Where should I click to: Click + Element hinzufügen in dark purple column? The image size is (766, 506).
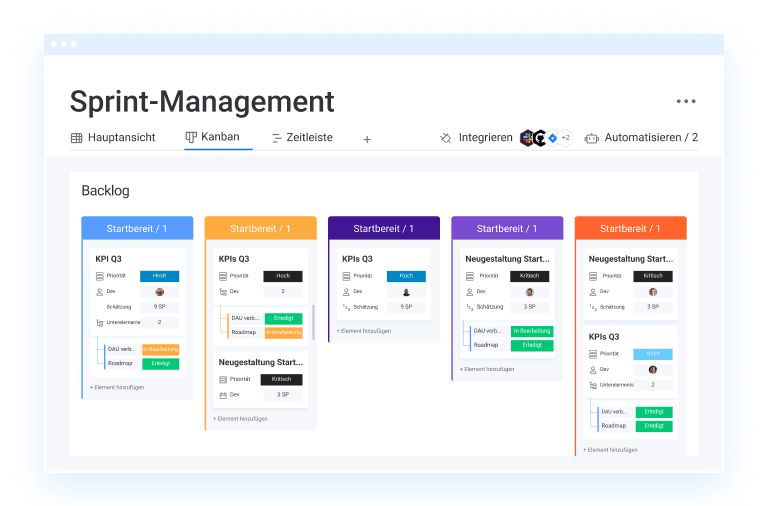point(364,331)
